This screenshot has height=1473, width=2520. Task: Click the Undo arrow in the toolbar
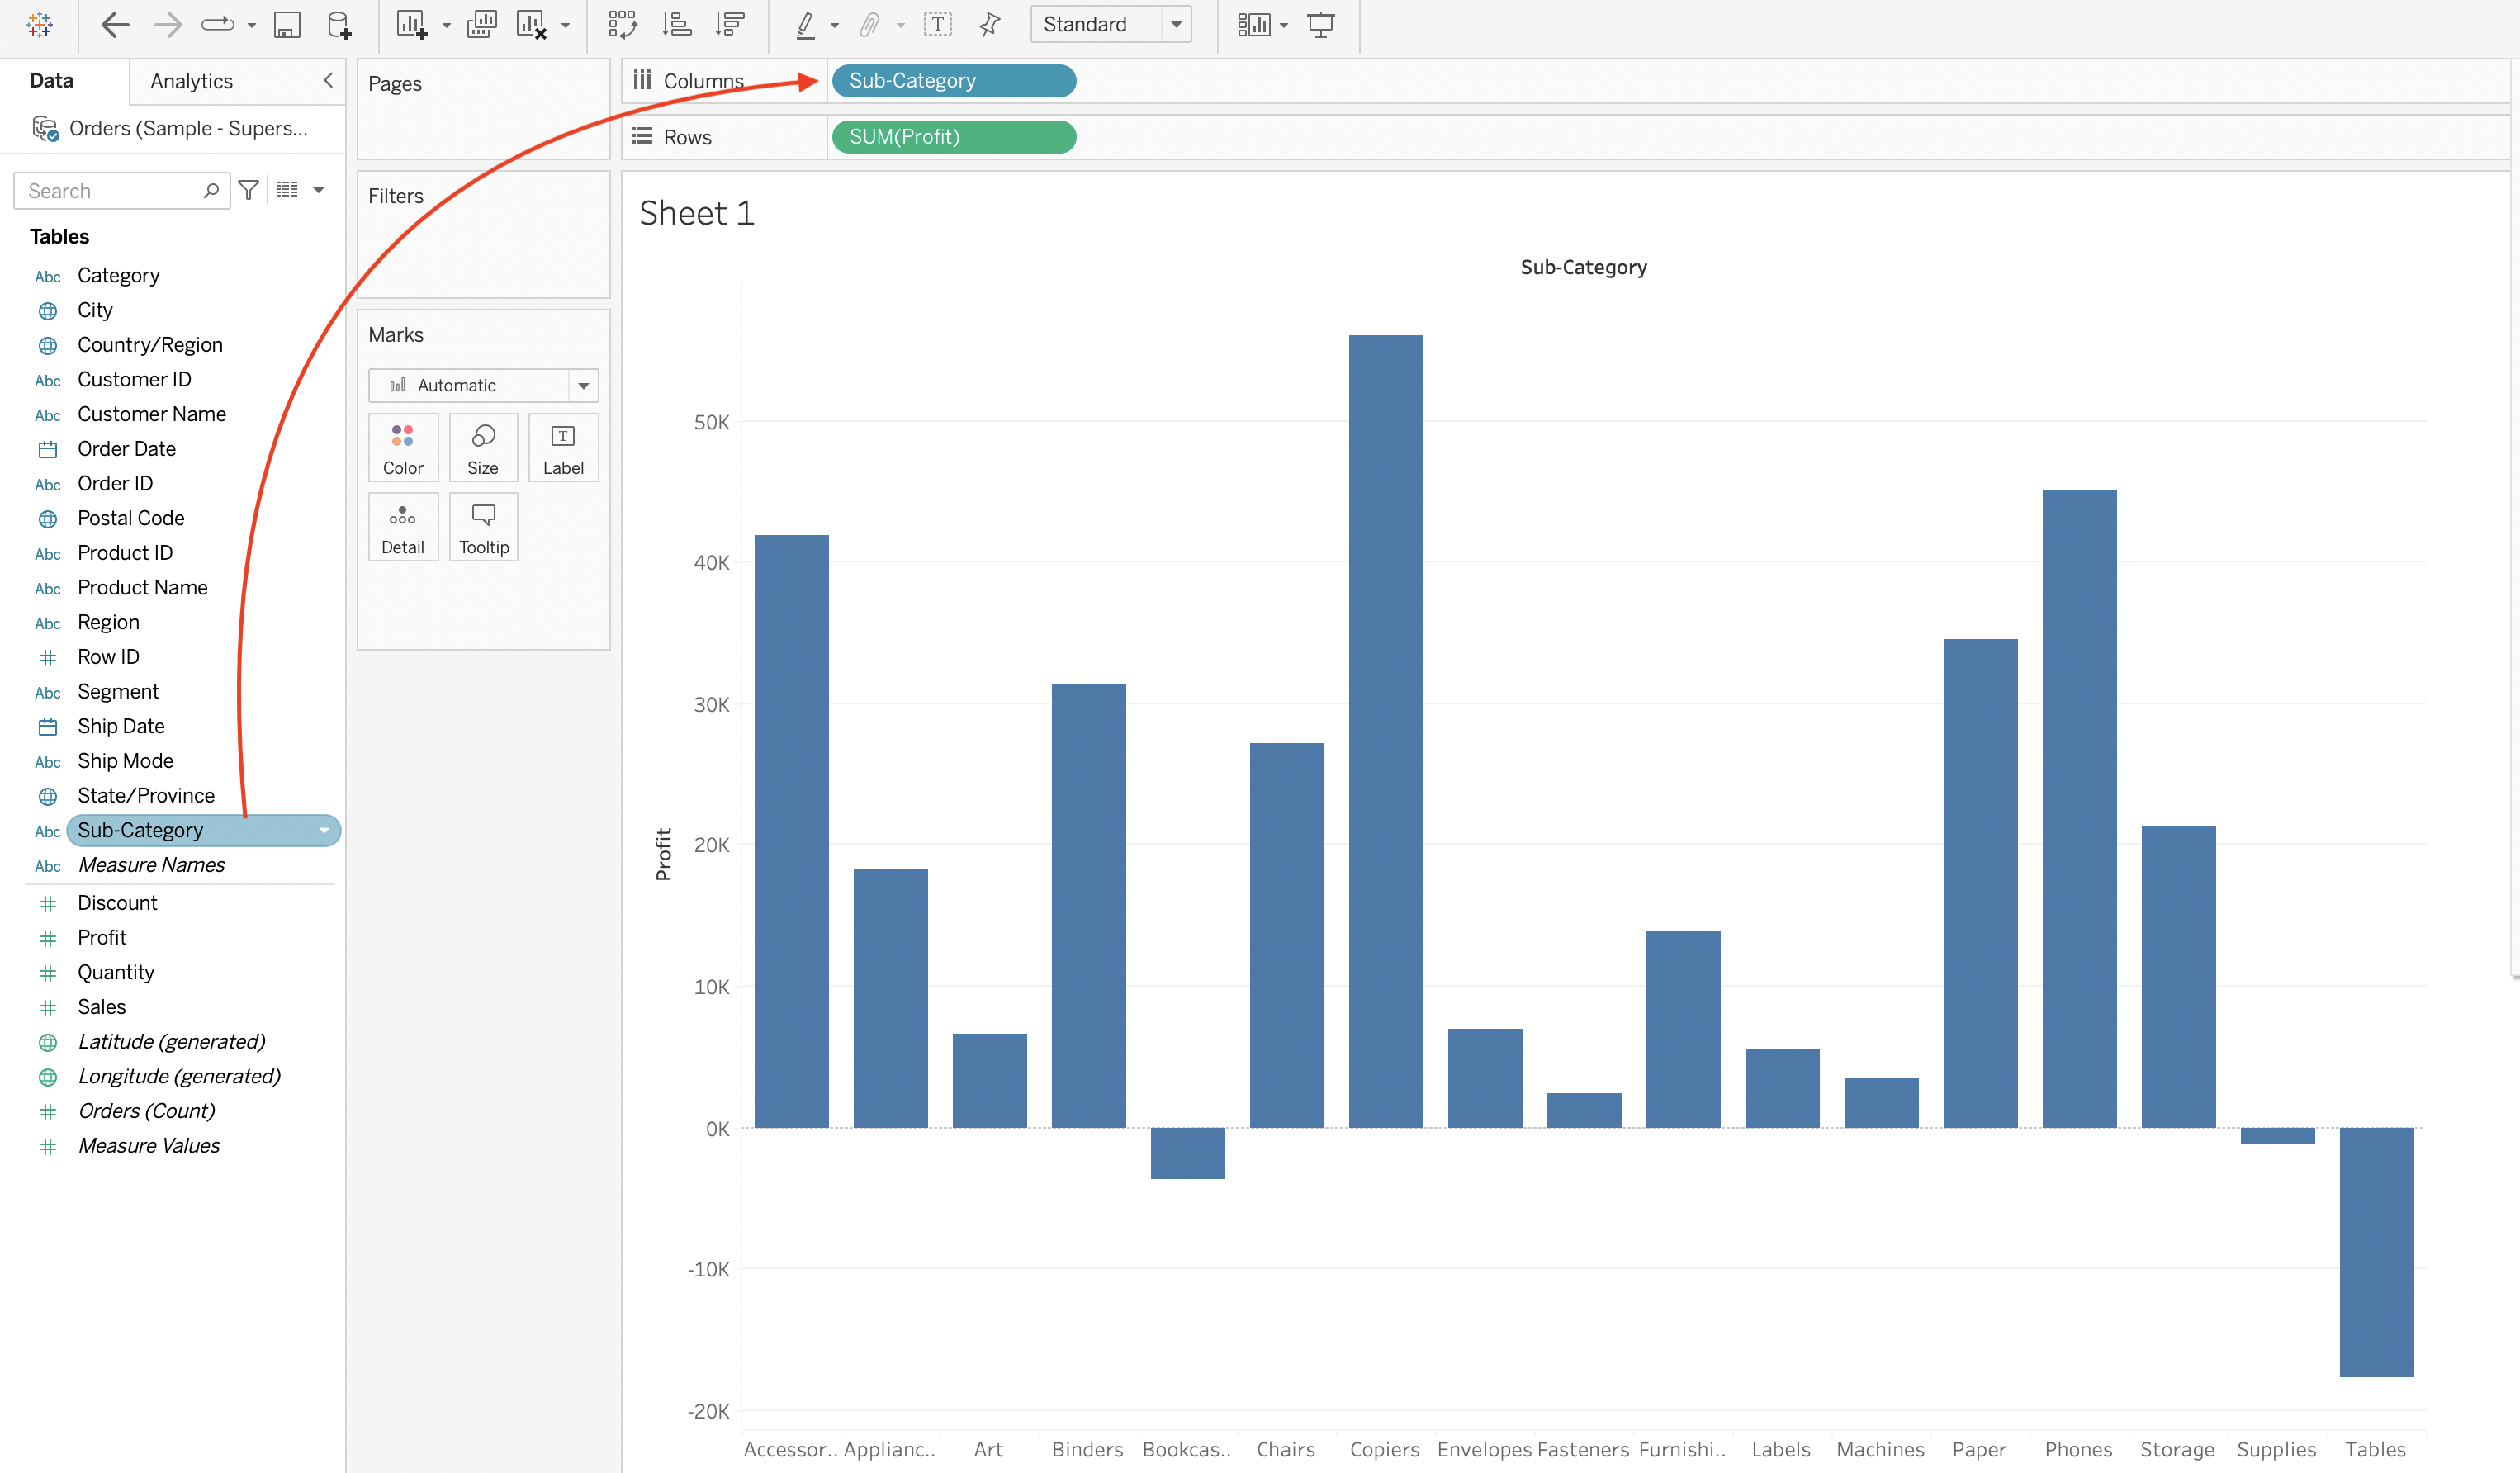115,24
